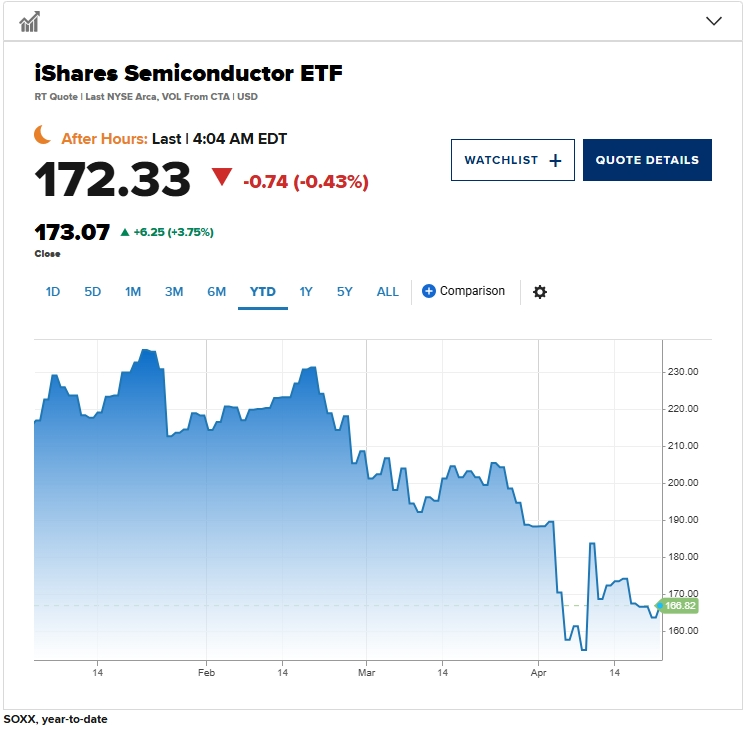This screenshot has width=744, height=730.
Task: Switch chart to the 5D range
Action: pos(93,291)
